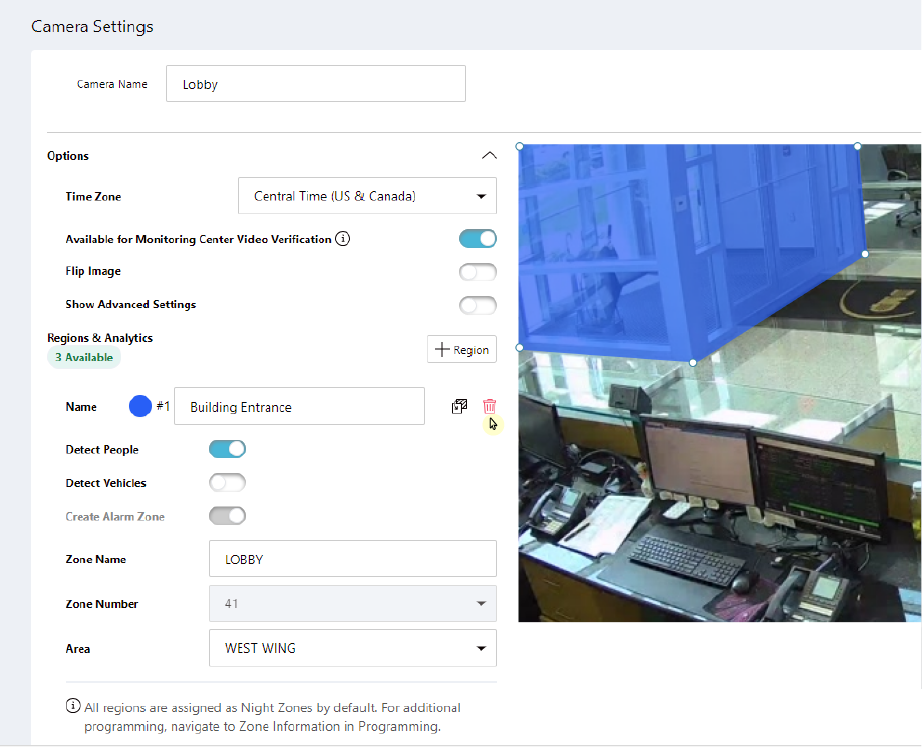The image size is (922, 747).
Task: Turn off Detect People toggle
Action: [227, 449]
